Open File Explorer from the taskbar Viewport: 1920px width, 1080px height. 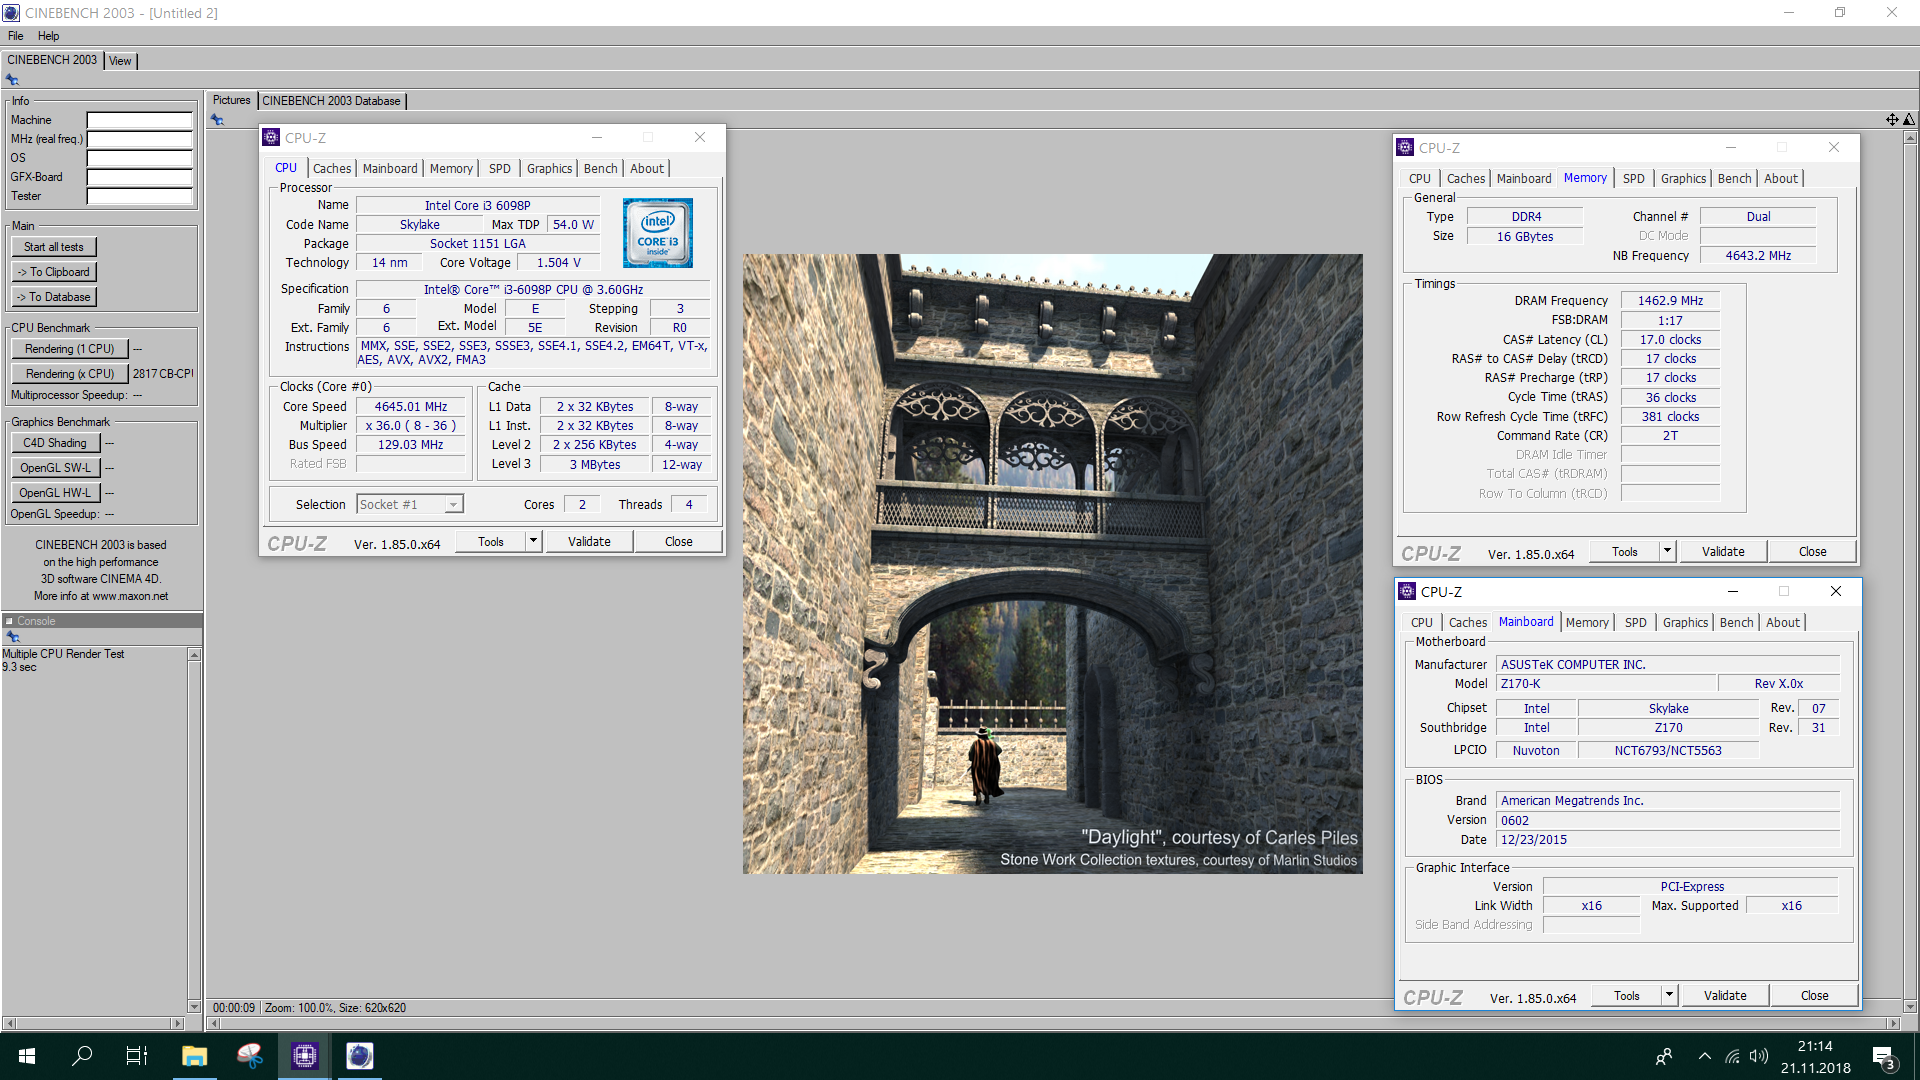click(x=194, y=1056)
